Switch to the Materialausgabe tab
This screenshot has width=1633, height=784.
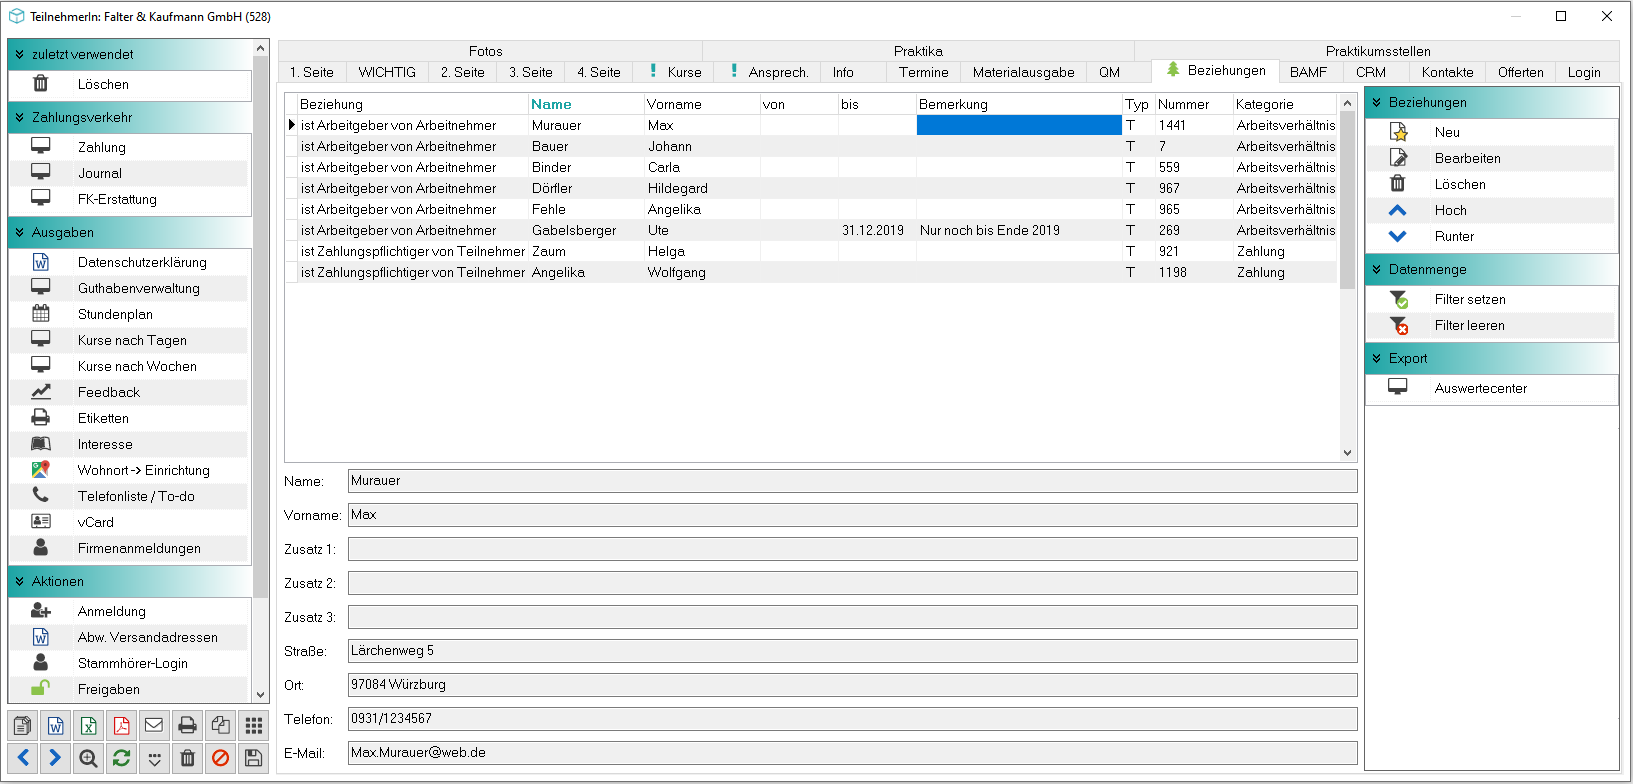pos(1023,72)
